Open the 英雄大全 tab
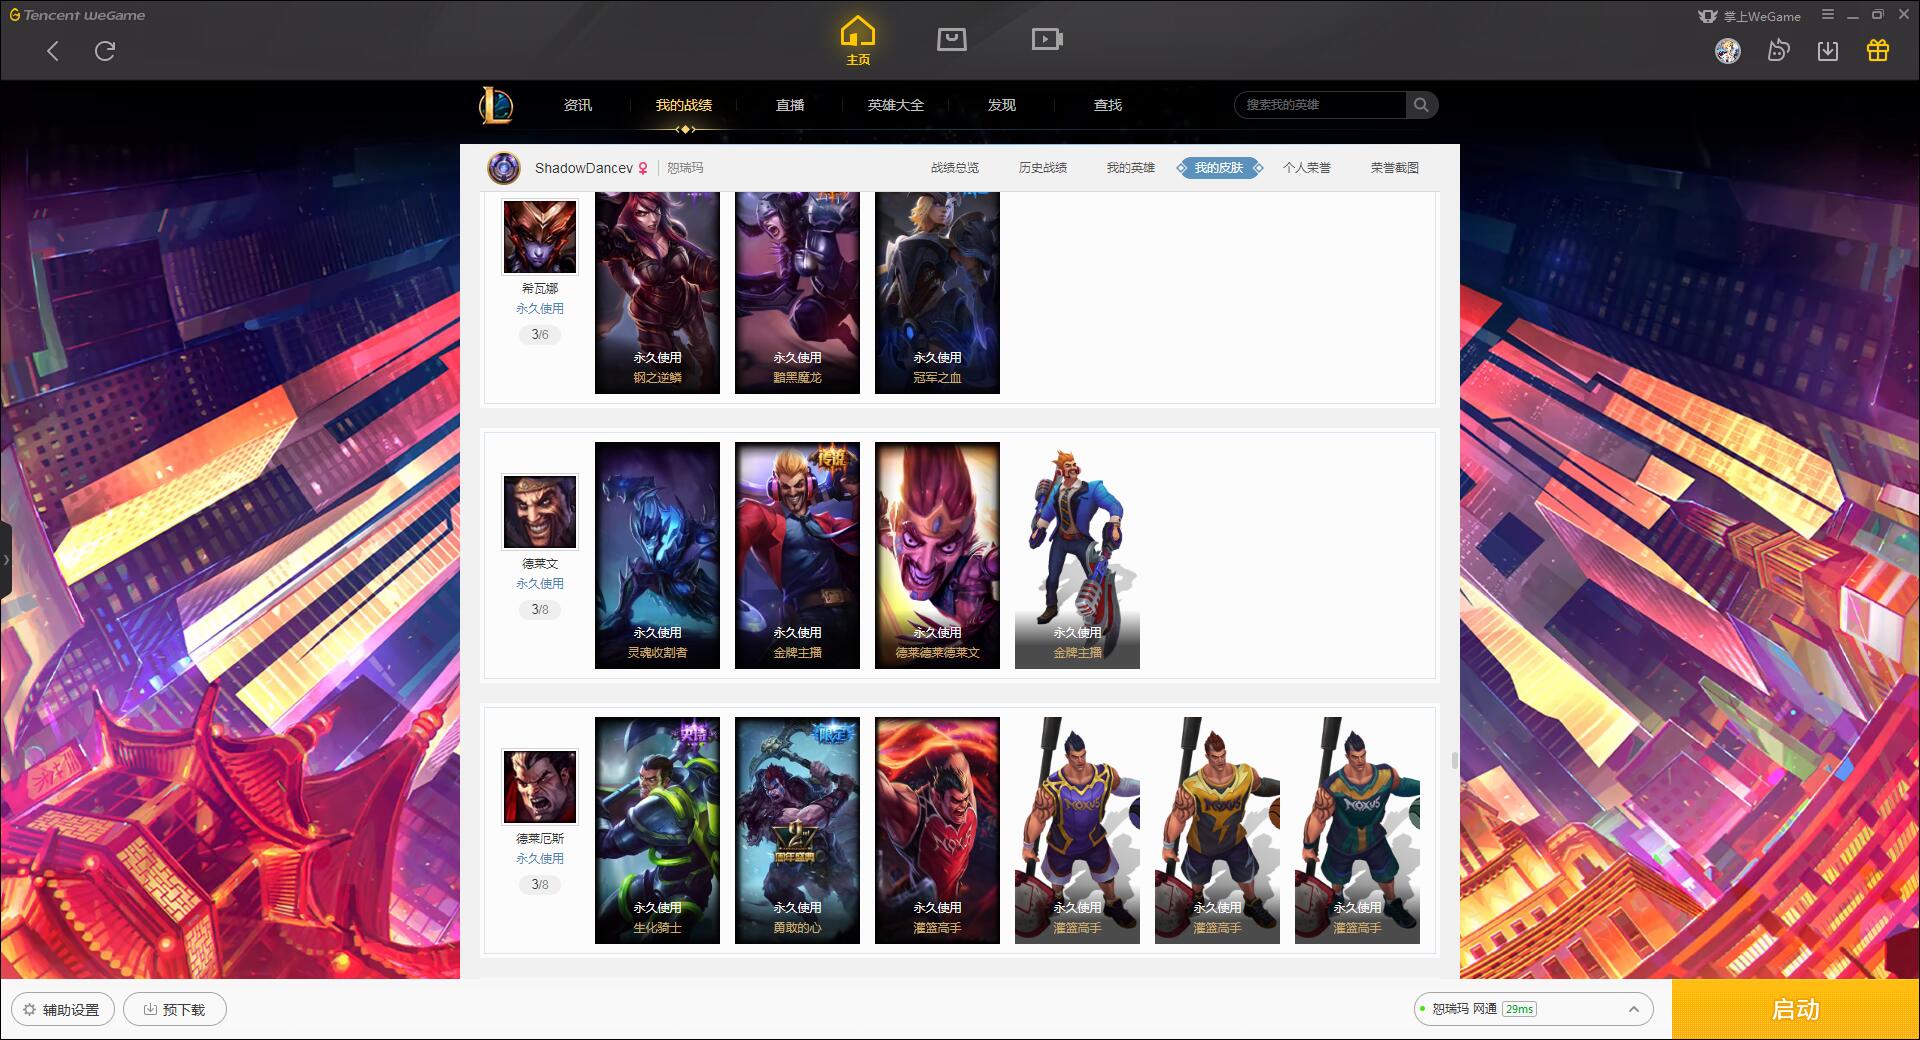The image size is (1920, 1040). click(x=896, y=105)
